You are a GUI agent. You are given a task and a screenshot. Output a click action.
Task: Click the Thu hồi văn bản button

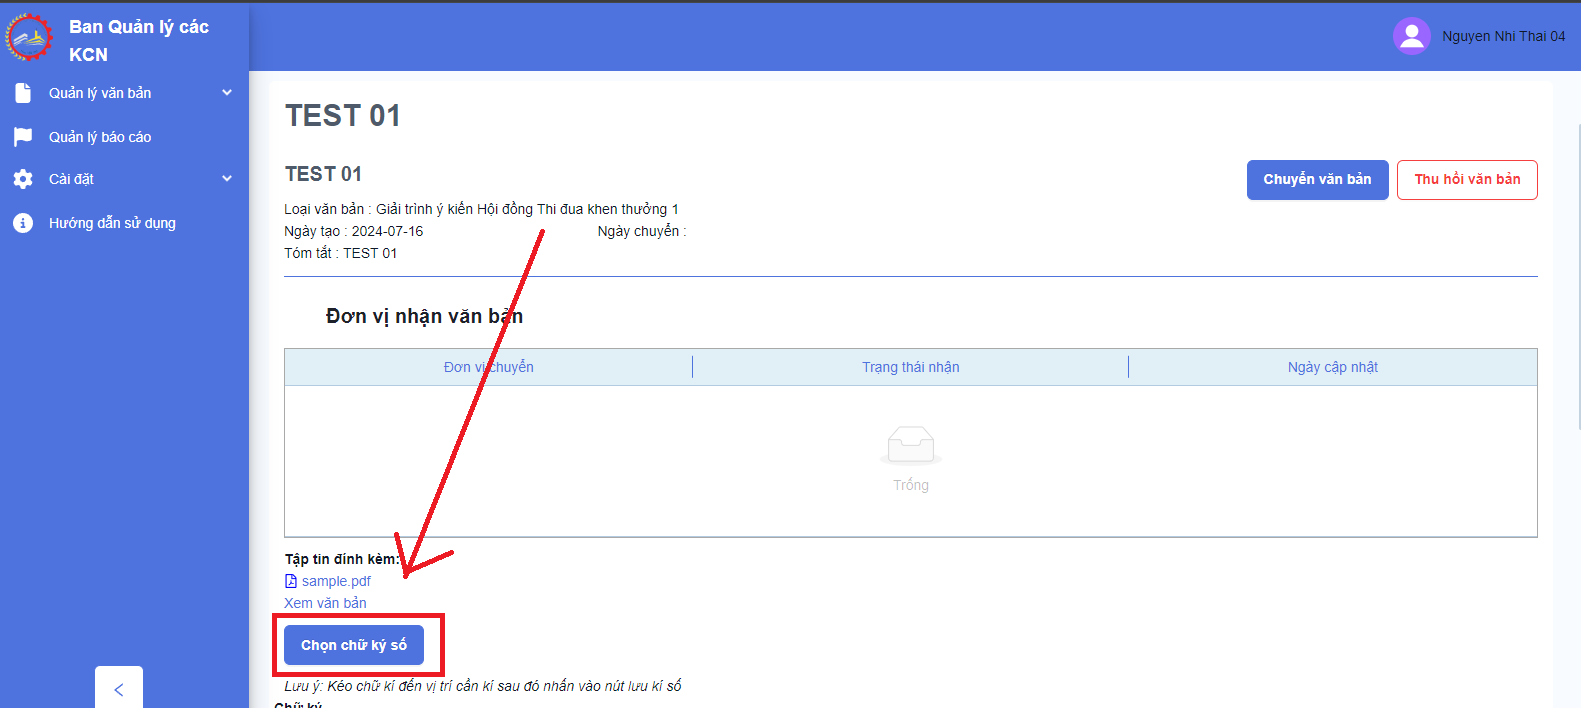coord(1467,180)
